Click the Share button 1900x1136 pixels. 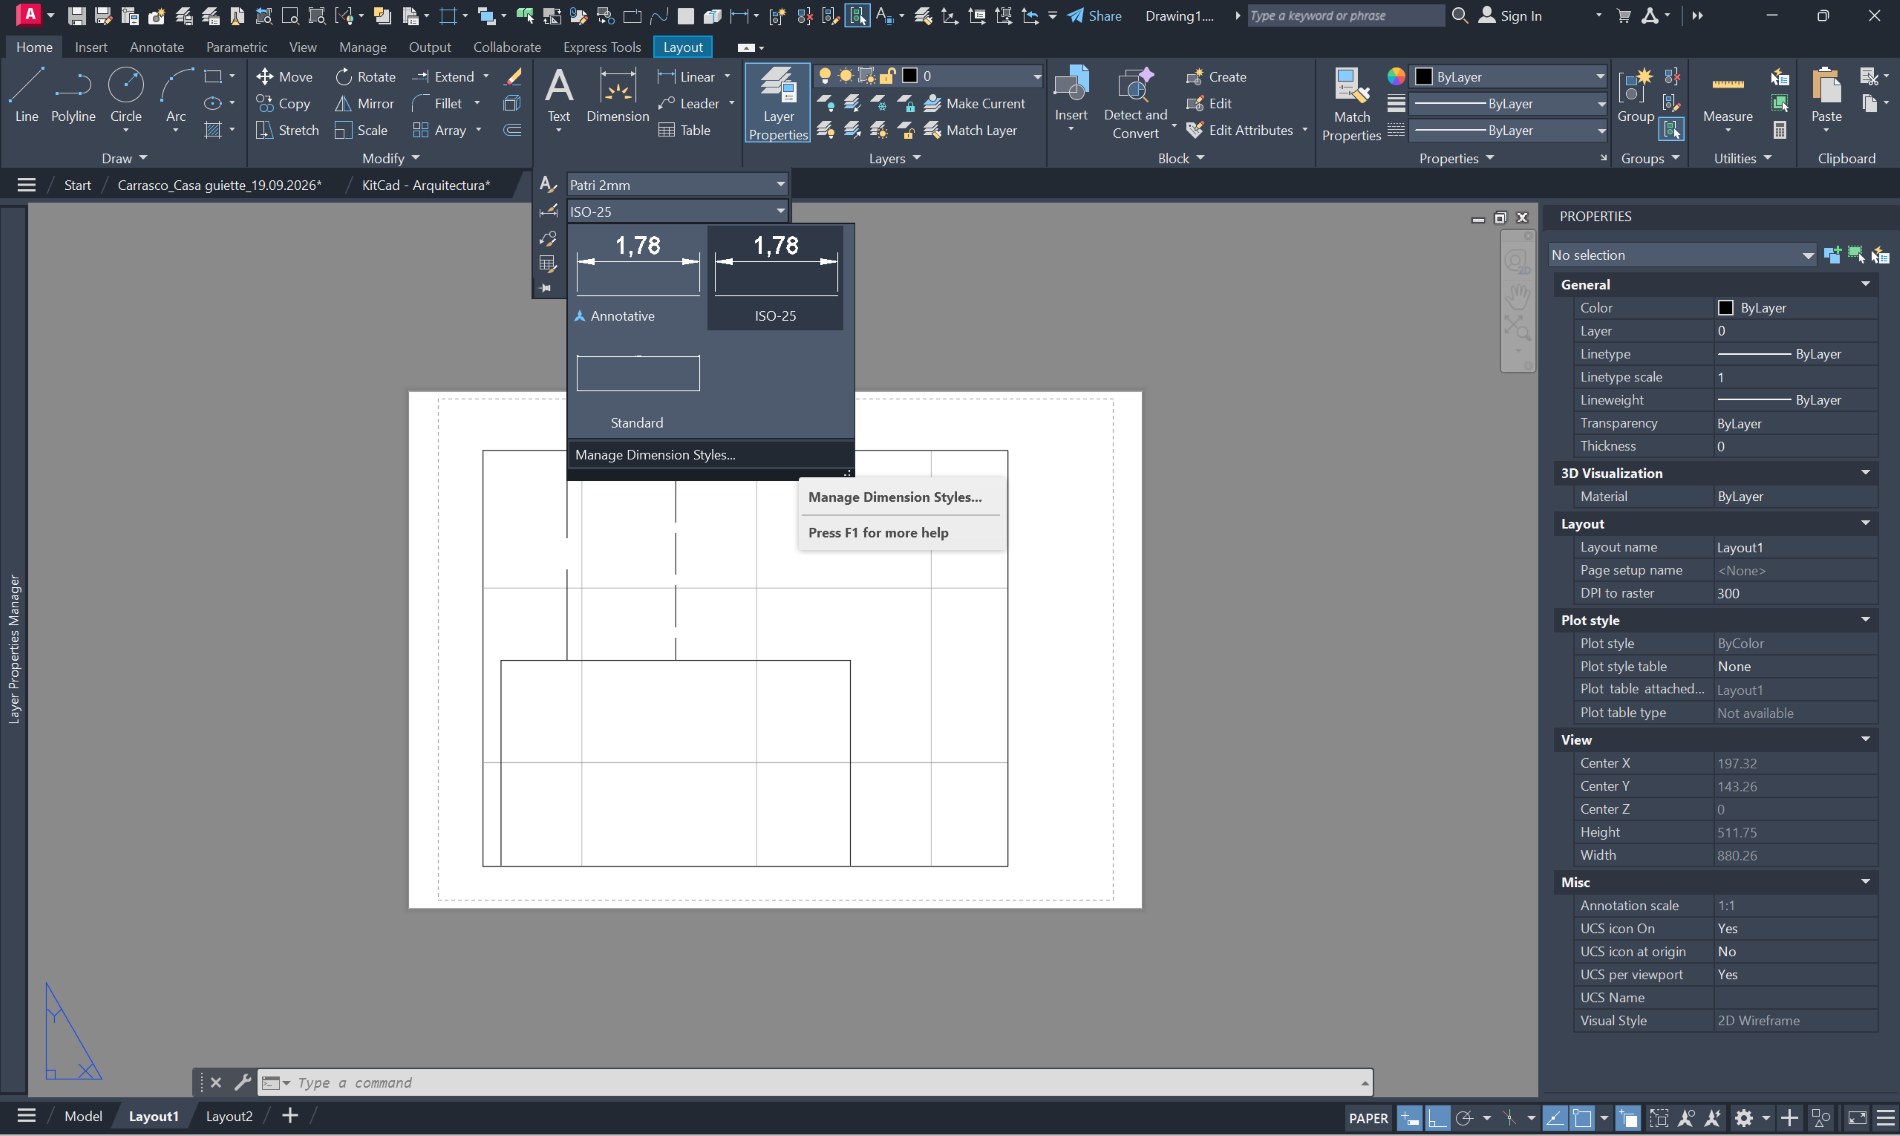pyautogui.click(x=1094, y=16)
